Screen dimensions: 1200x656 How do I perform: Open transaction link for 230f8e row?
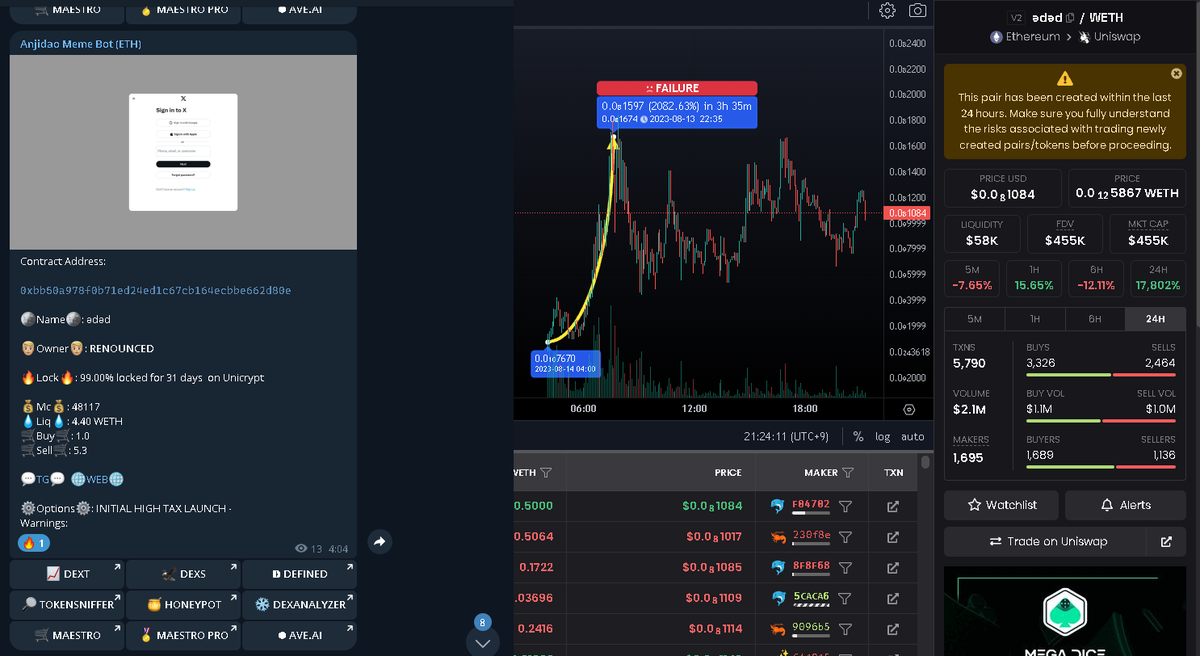coord(893,537)
